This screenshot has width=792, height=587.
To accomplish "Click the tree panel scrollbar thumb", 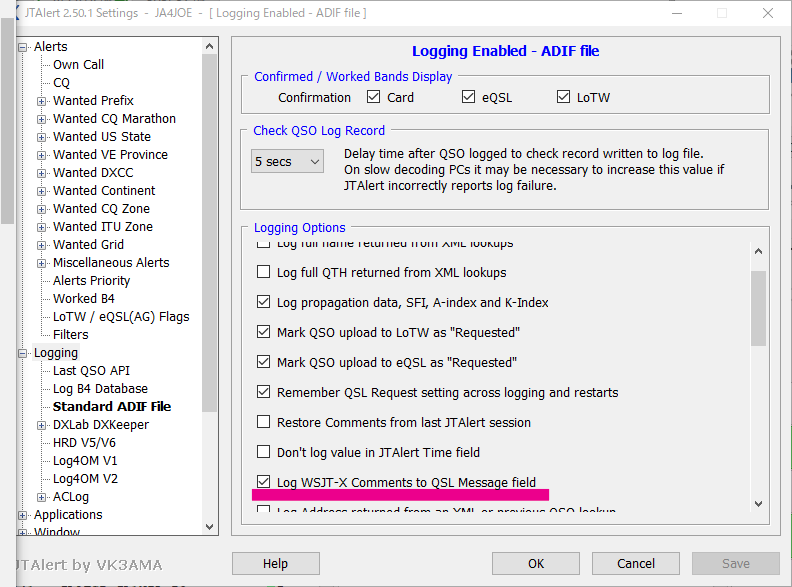I will click(210, 233).
